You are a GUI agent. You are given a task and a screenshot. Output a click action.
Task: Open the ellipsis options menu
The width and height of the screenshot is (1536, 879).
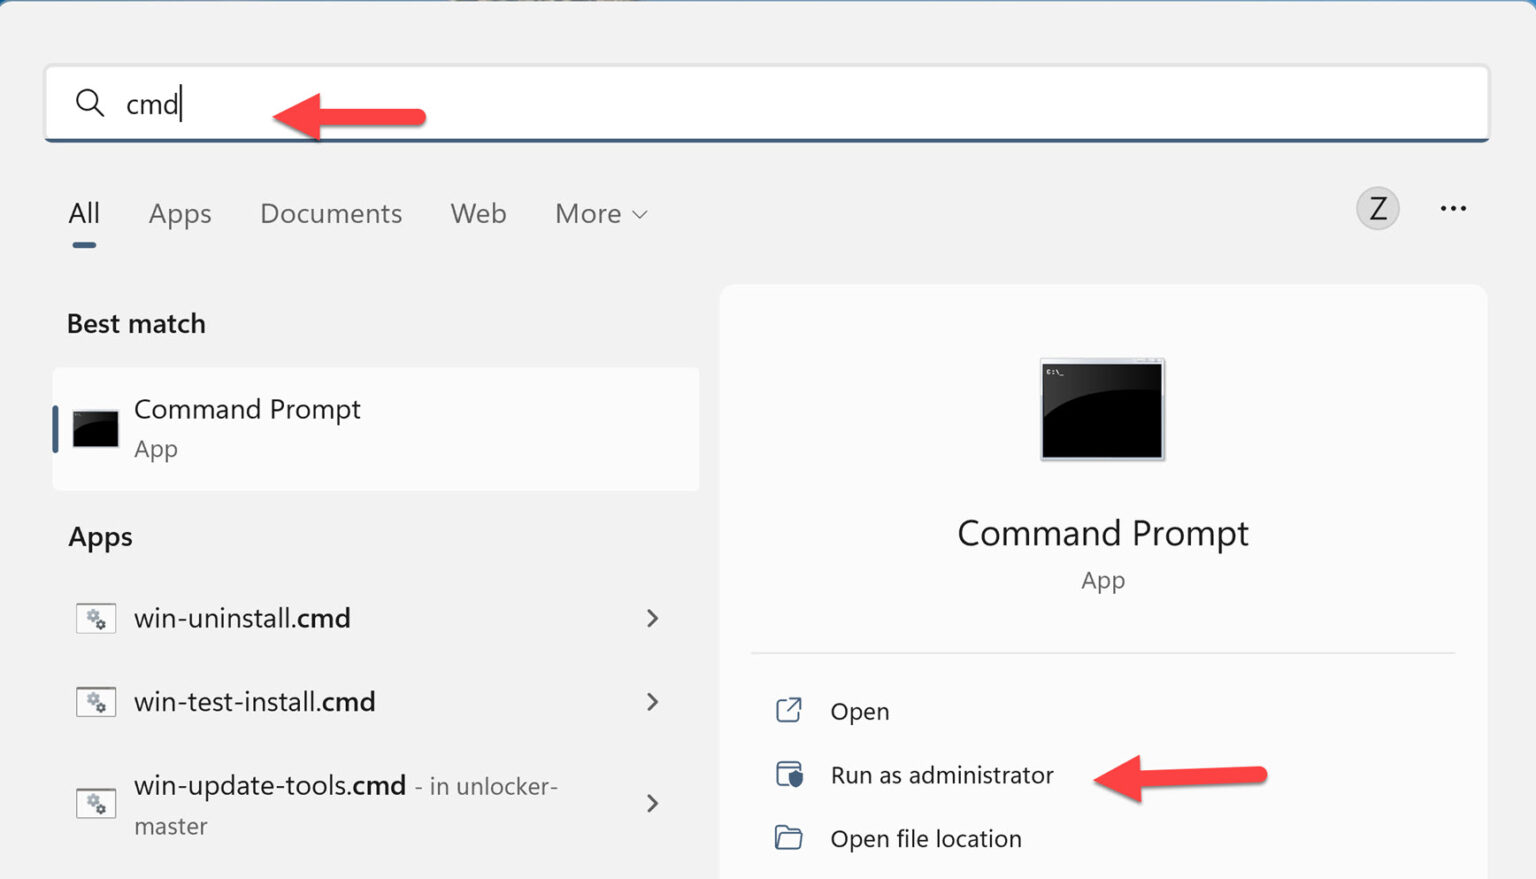point(1453,208)
